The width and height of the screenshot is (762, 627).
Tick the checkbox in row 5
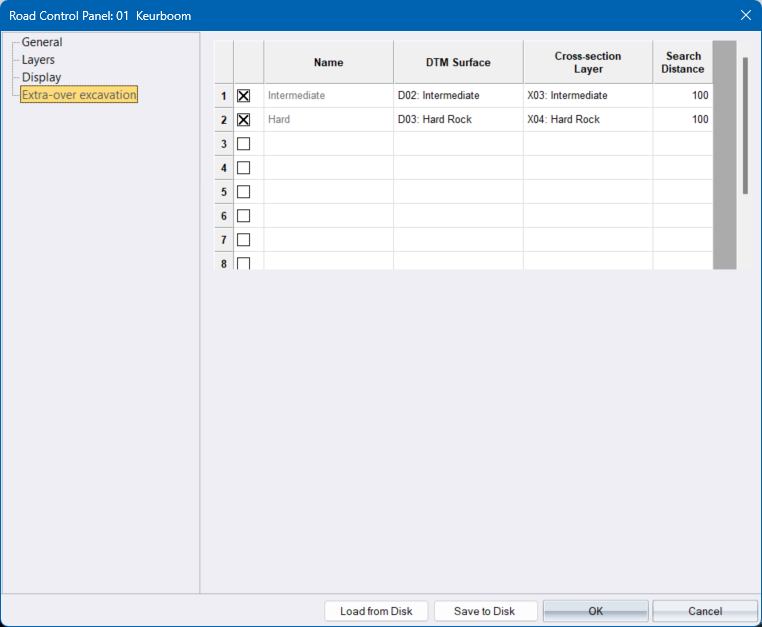point(243,192)
